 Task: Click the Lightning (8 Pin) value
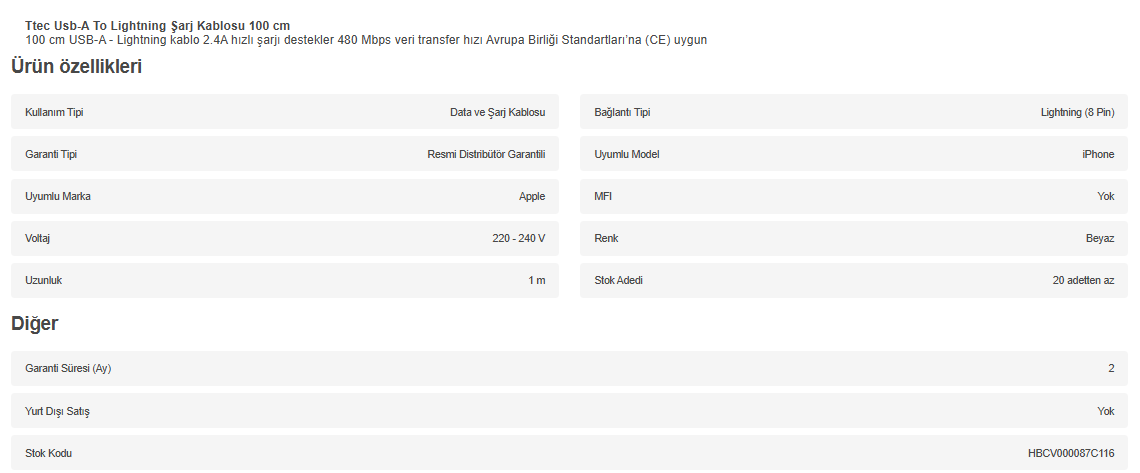coord(1077,112)
